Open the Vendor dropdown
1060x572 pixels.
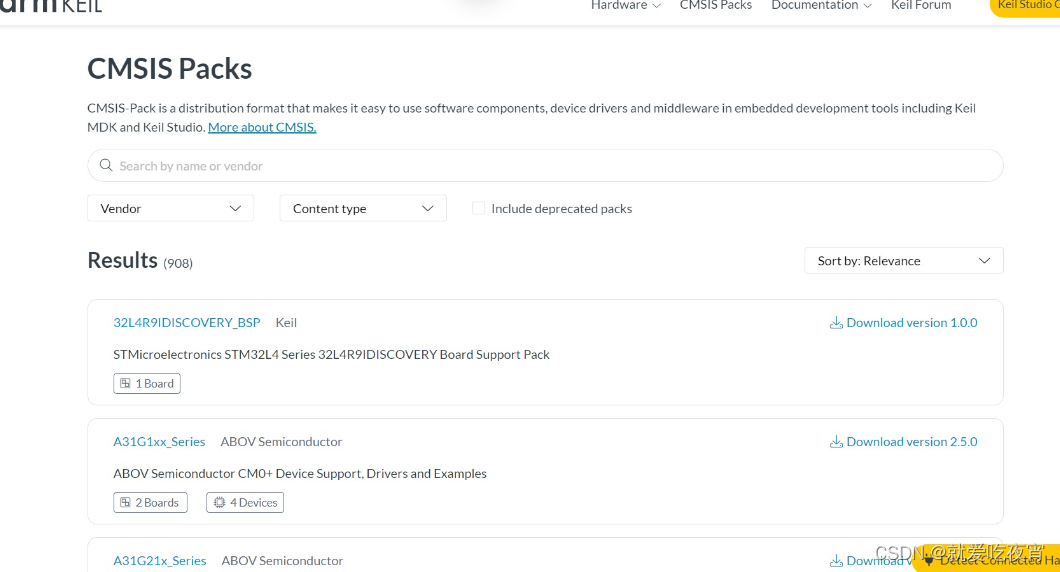click(170, 208)
